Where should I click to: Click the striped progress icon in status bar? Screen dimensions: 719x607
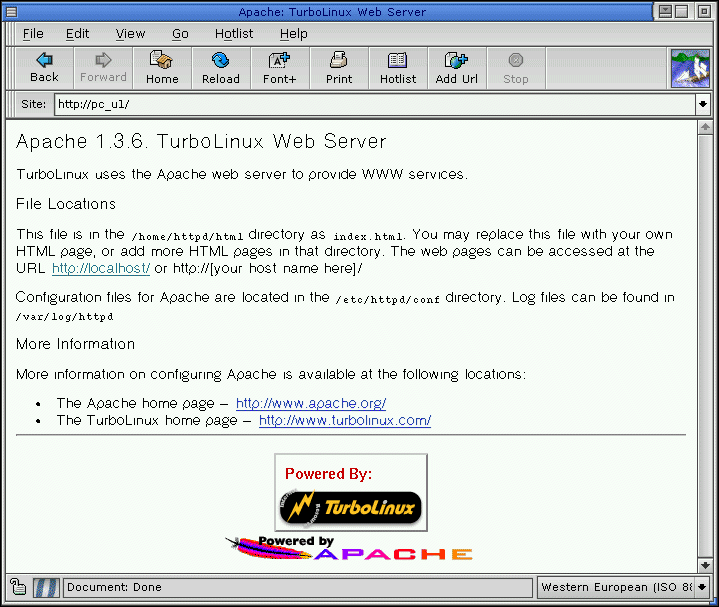46,587
